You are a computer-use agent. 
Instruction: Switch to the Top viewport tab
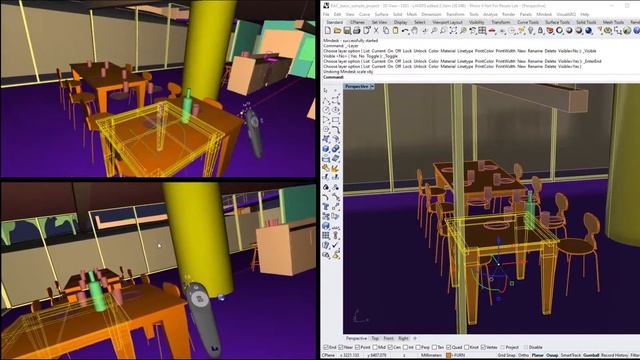[x=375, y=338]
